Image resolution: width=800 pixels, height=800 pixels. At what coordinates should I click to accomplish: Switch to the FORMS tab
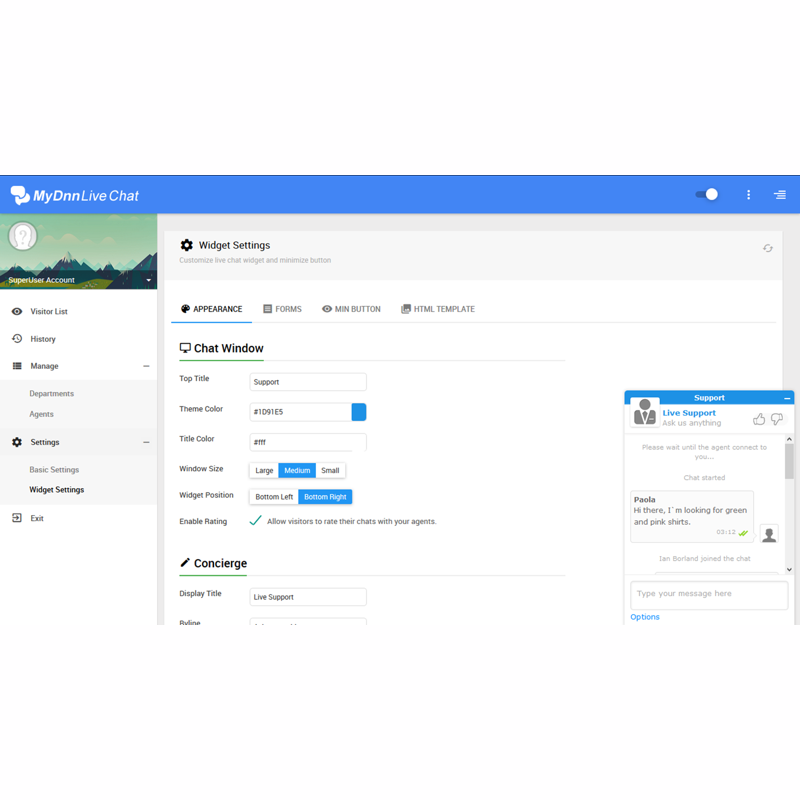[283, 309]
